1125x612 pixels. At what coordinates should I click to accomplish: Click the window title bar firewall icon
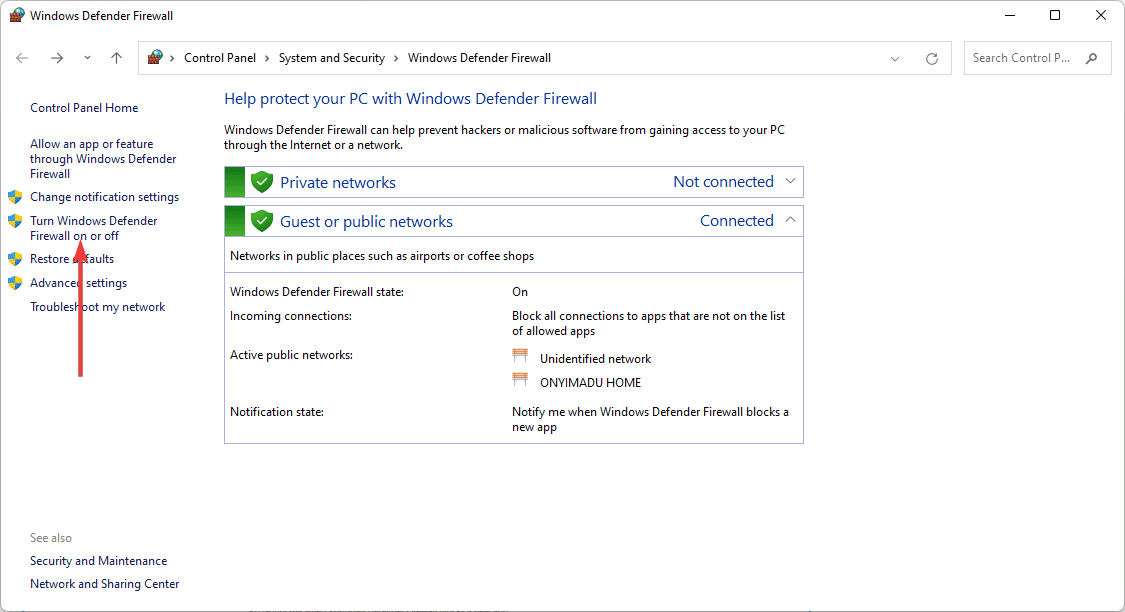tap(16, 15)
